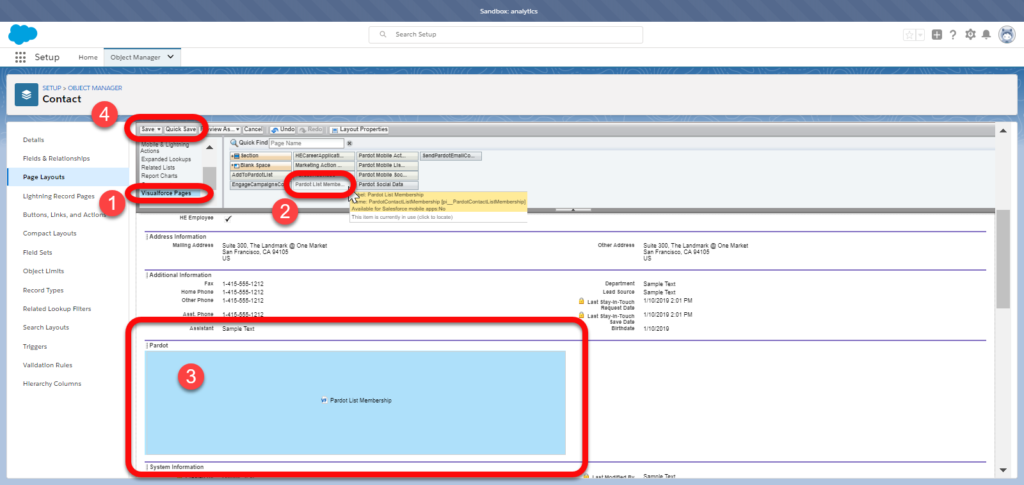Open the notifications bell
This screenshot has width=1024, height=485.
[987, 35]
